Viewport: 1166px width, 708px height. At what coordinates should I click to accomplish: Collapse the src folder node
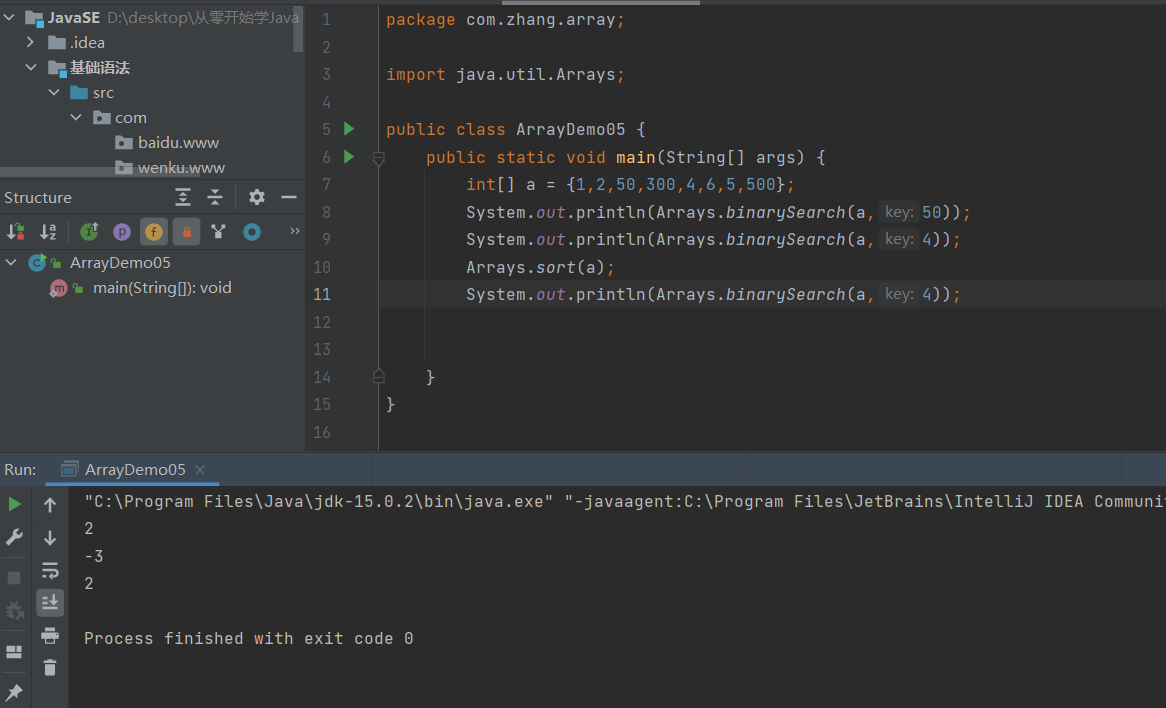tap(54, 92)
